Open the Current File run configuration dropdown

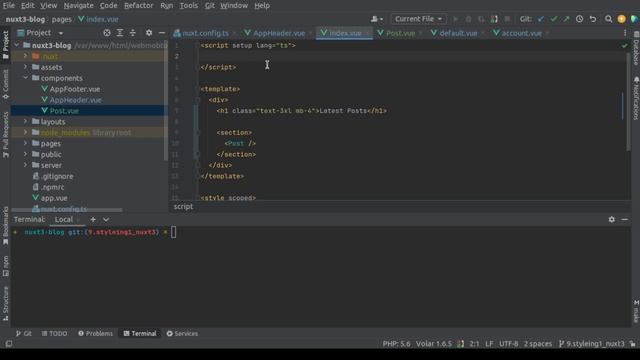tap(418, 19)
